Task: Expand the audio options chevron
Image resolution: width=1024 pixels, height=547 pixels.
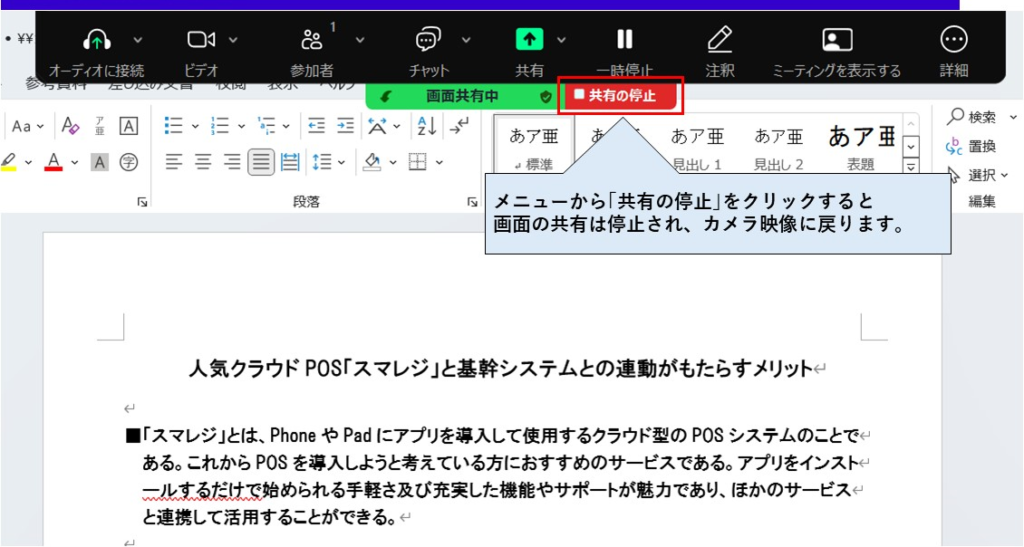Action: [138, 40]
